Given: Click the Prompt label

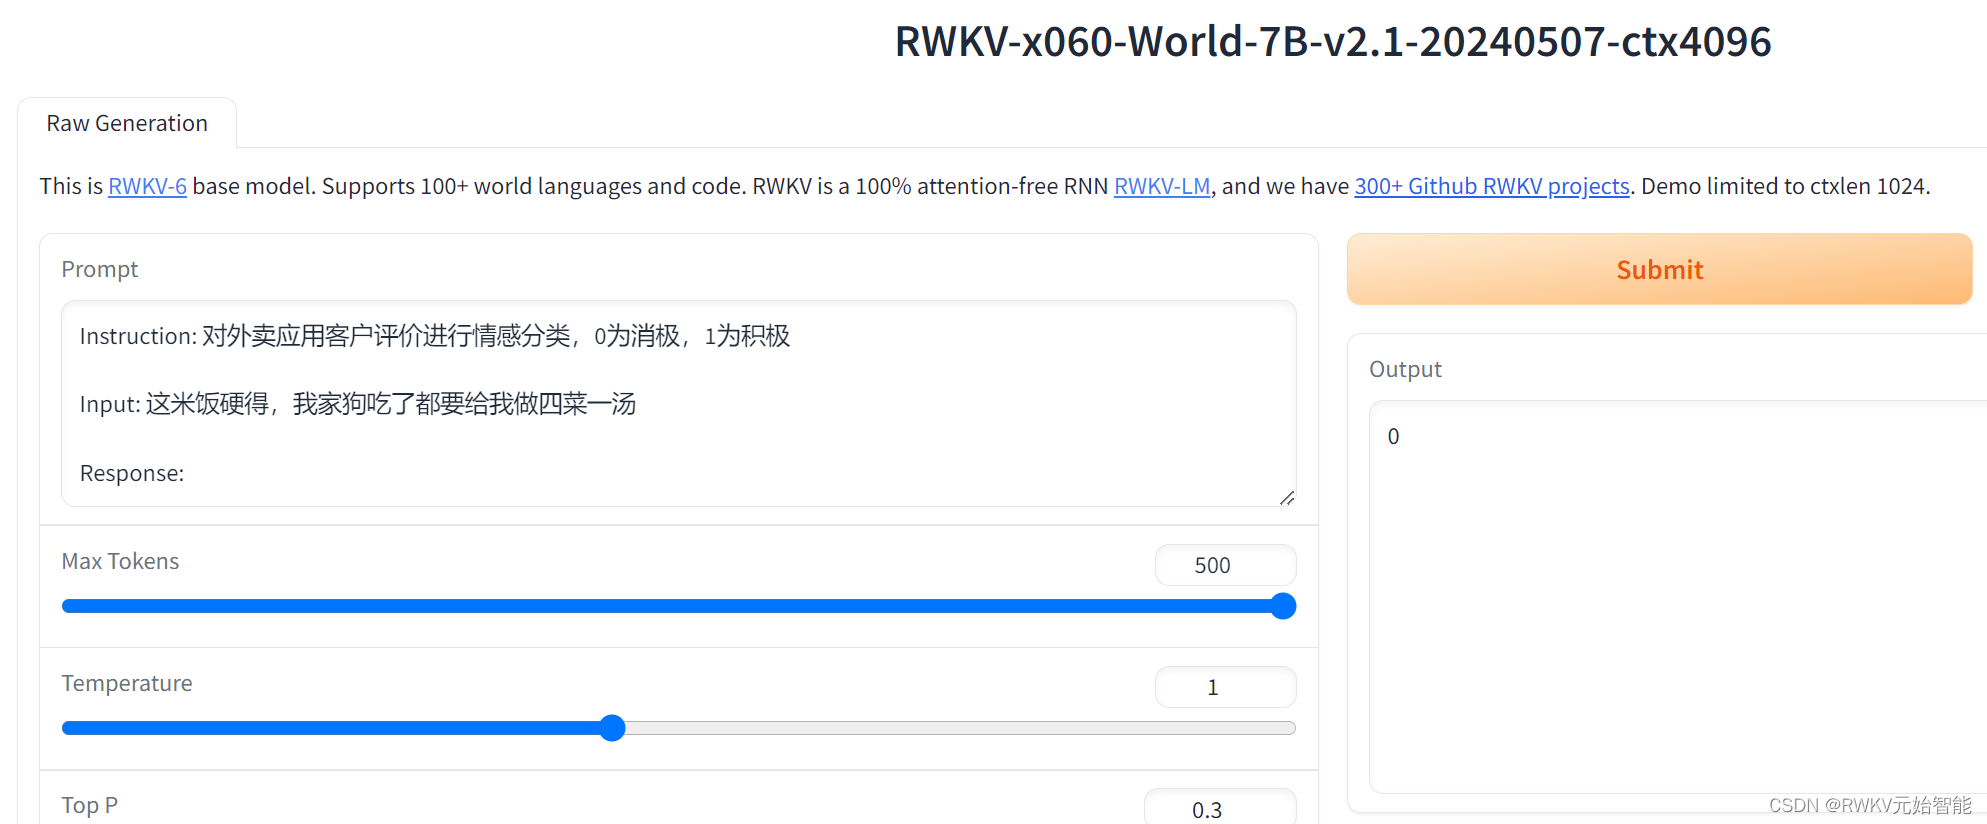Looking at the screenshot, I should pos(100,269).
